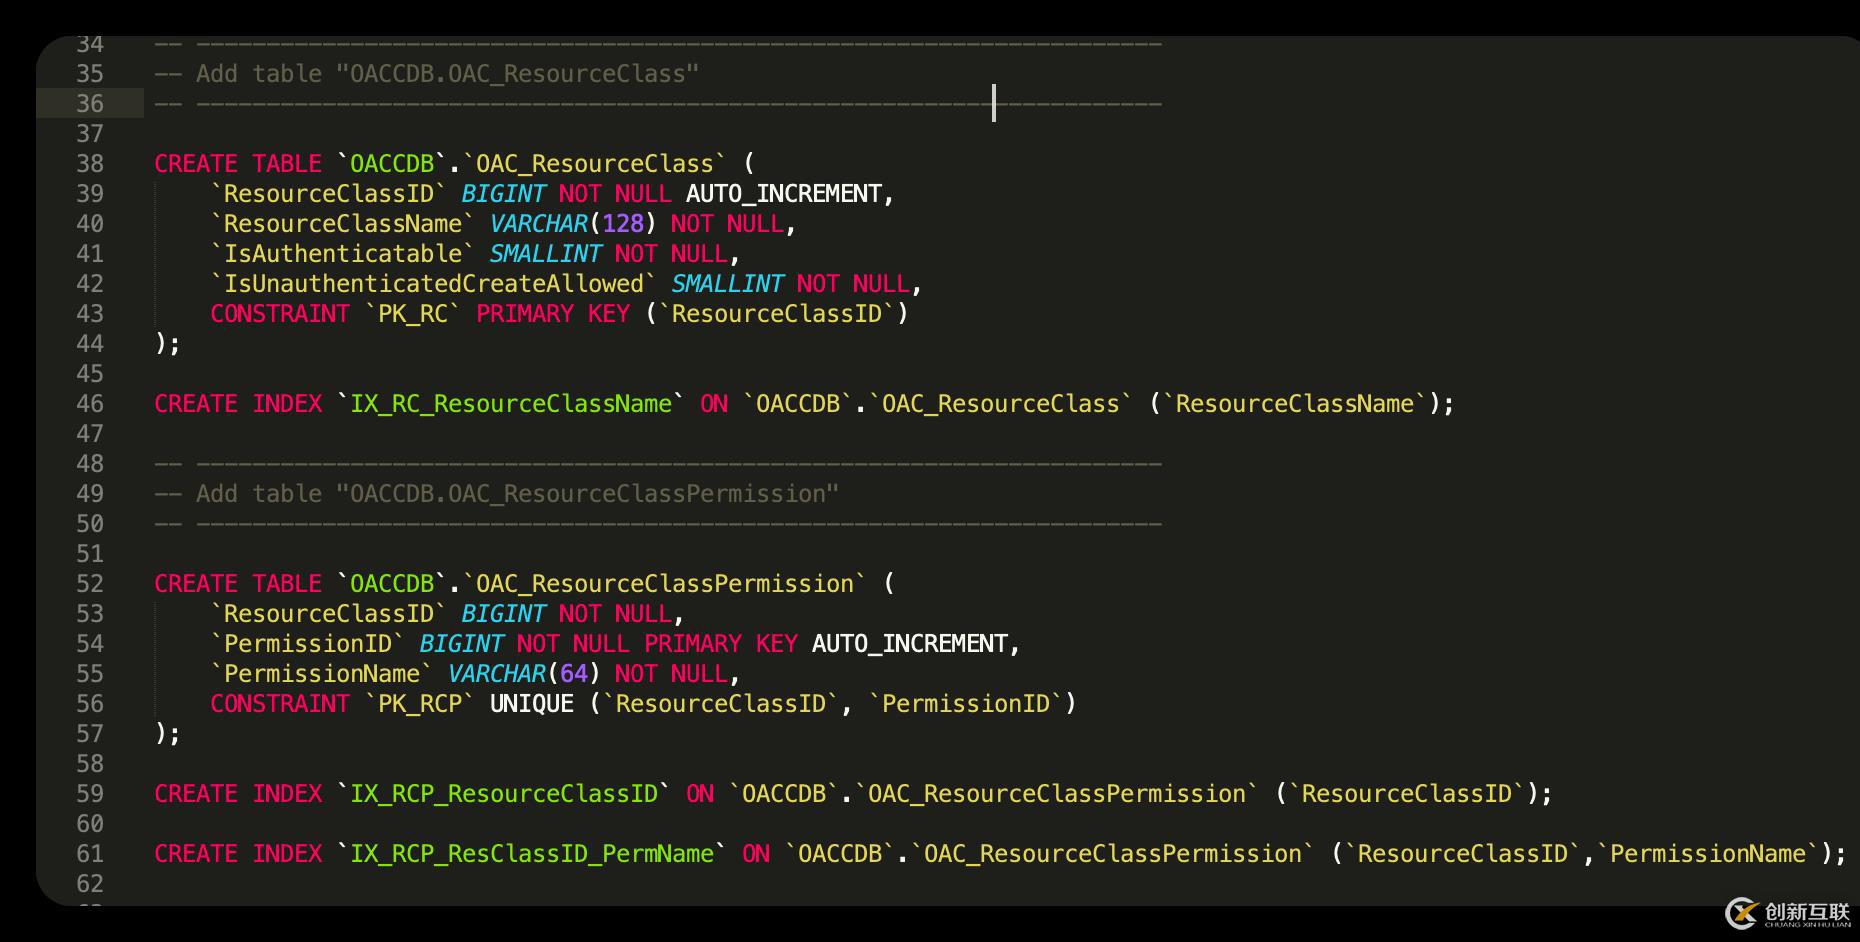The width and height of the screenshot is (1860, 942).
Task: Place cursor on the `PK_RC` constraint name
Action: click(412, 314)
